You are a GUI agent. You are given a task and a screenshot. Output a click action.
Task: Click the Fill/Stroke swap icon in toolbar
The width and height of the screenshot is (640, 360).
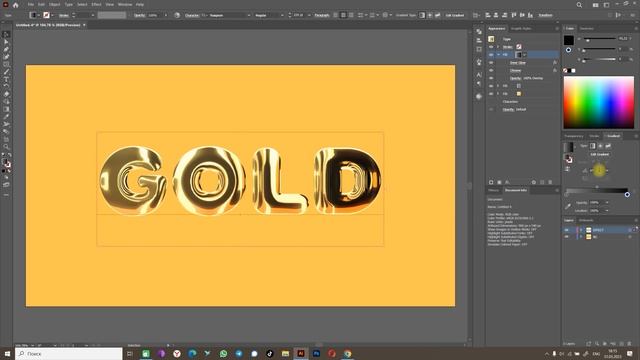(9, 156)
